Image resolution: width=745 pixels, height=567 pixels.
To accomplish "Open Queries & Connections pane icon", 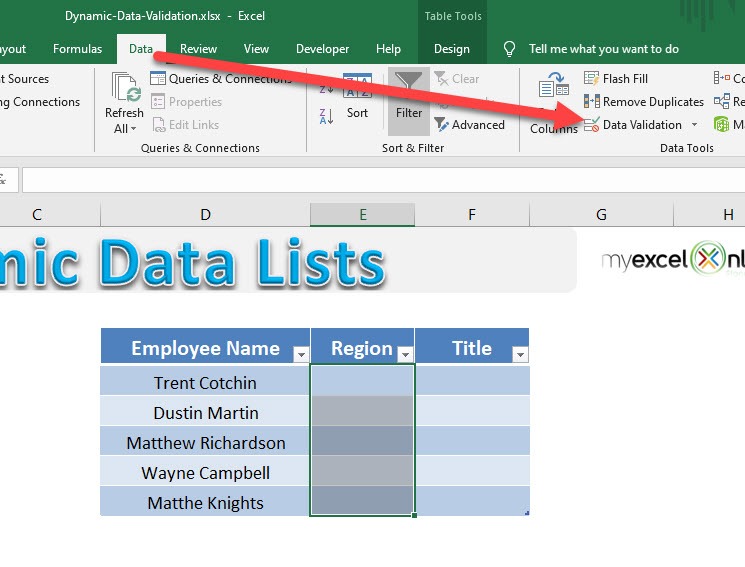I will click(x=158, y=78).
